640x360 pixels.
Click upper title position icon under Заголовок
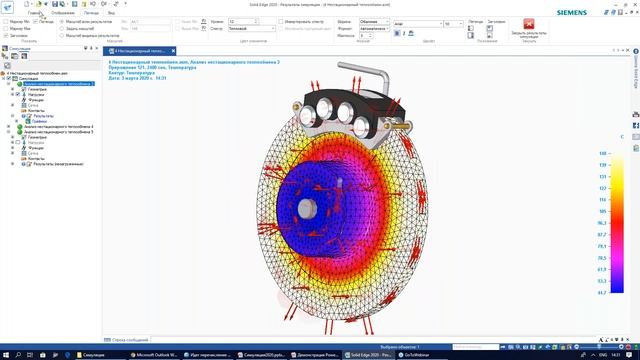[489, 28]
